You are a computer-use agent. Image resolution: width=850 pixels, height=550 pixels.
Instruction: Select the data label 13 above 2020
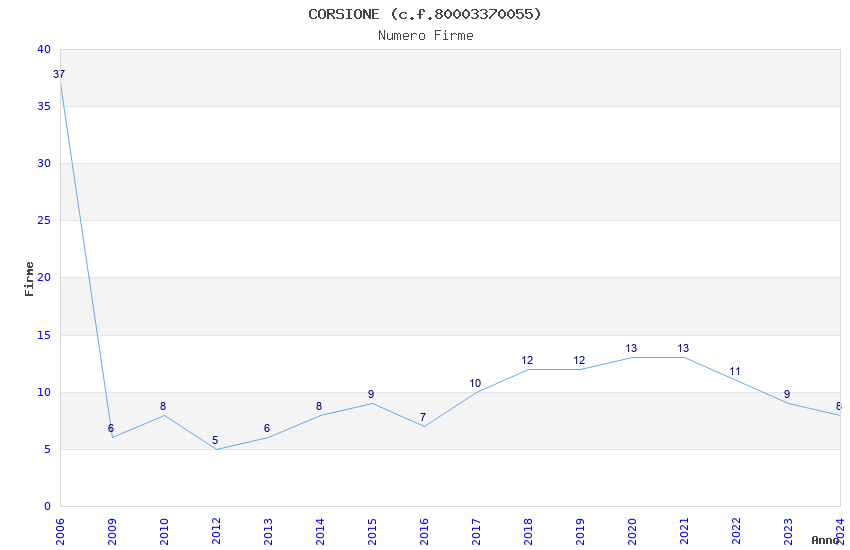(631, 348)
